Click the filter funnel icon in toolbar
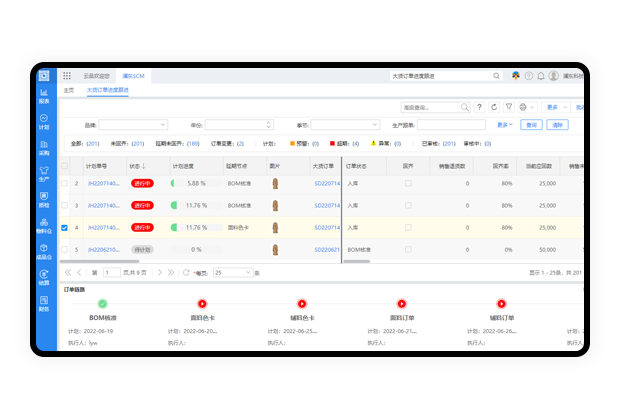620x420 pixels. [508, 107]
